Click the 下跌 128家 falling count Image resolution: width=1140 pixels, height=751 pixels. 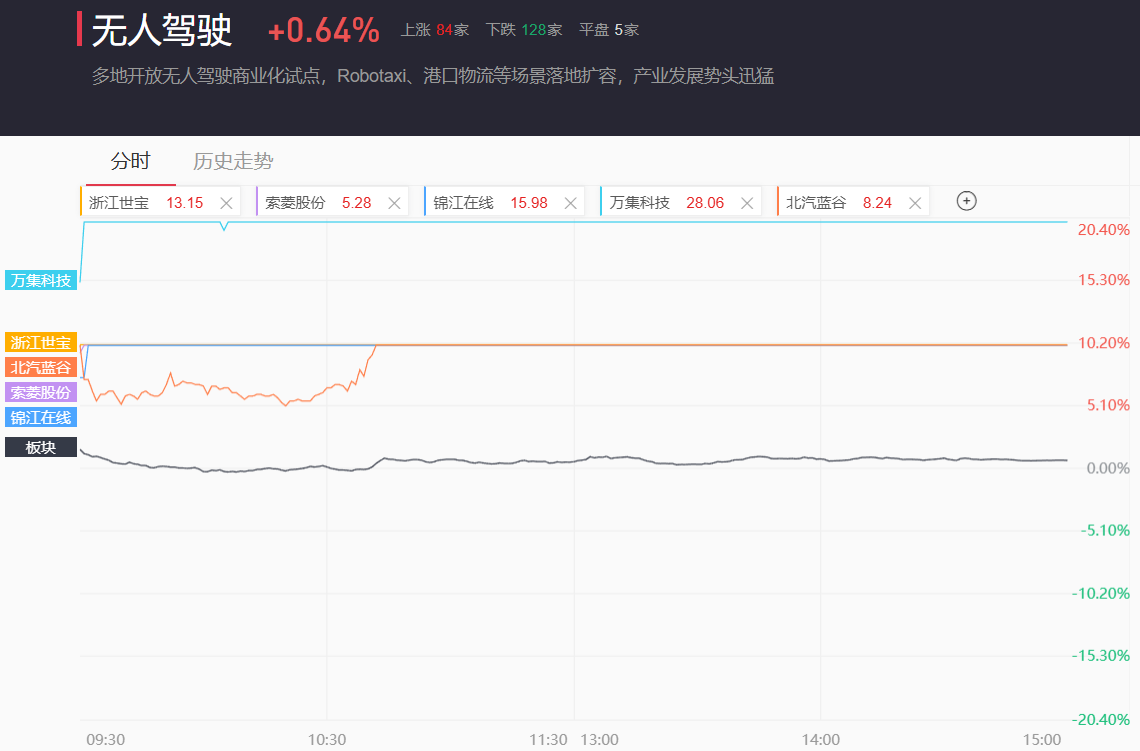[523, 30]
